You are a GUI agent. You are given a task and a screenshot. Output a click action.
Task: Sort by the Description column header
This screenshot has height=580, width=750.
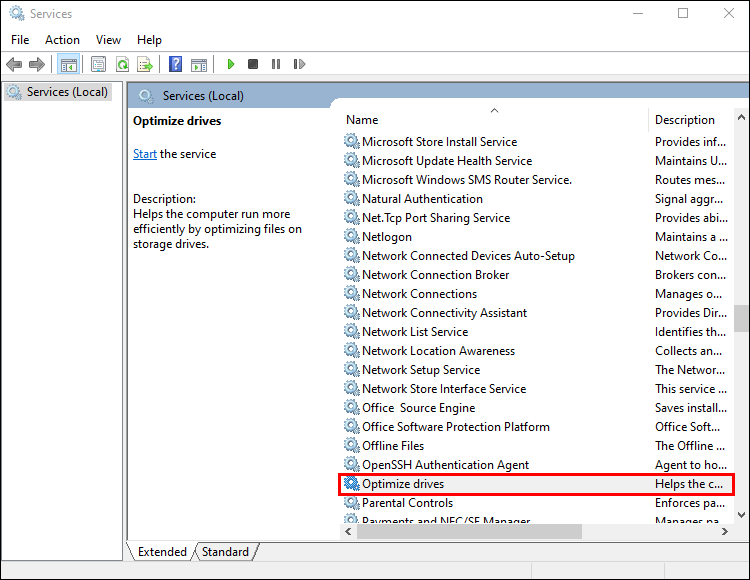[690, 120]
